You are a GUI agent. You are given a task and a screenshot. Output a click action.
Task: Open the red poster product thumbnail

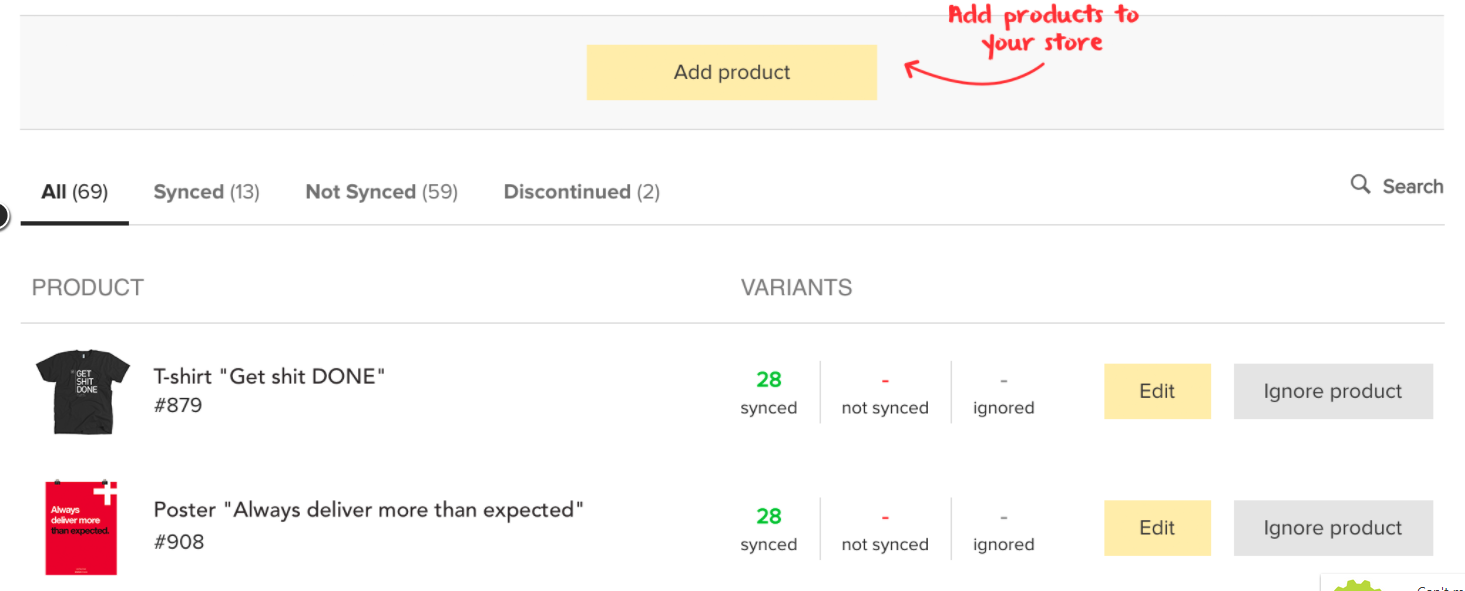pos(81,528)
